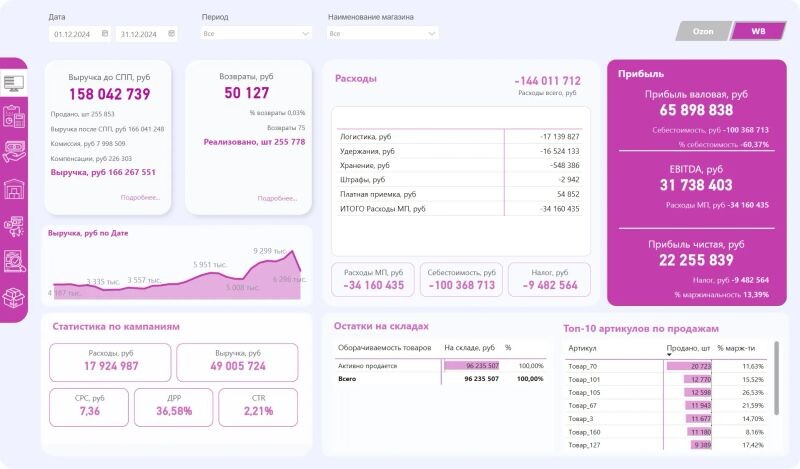The image size is (800, 469).
Task: Click the hand-with-money icon in sidebar
Action: pyautogui.click(x=14, y=151)
